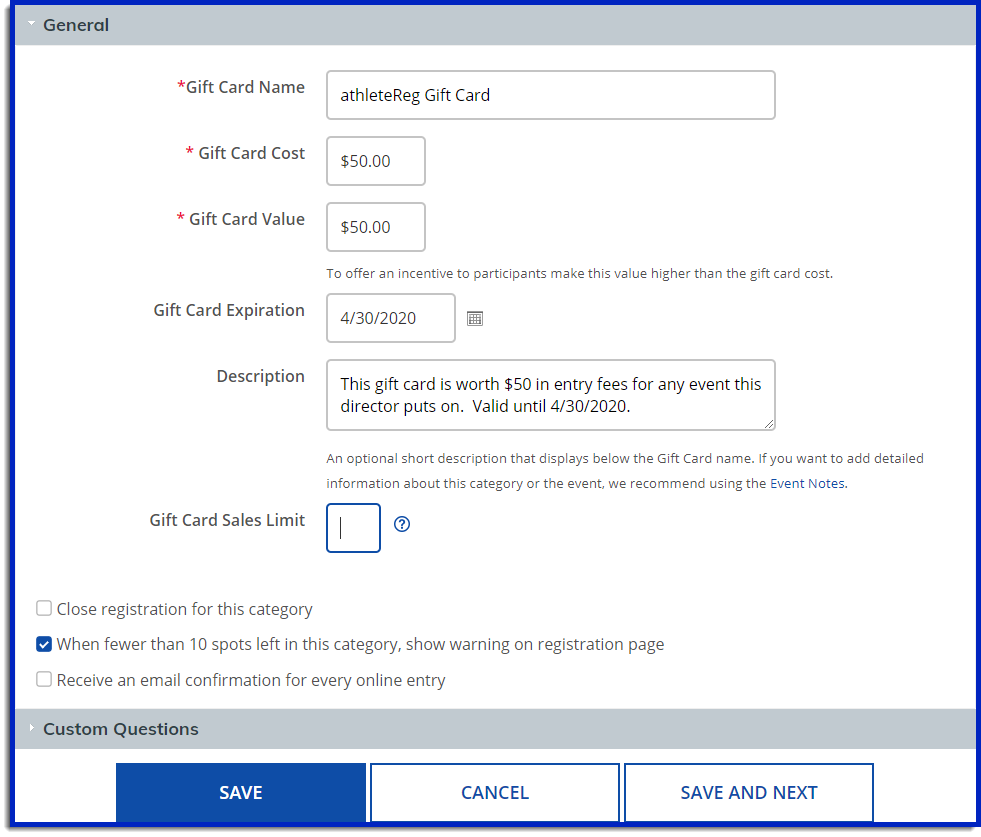The image size is (981, 837).
Task: Click the Gift Card Name label text
Action: click(x=244, y=87)
